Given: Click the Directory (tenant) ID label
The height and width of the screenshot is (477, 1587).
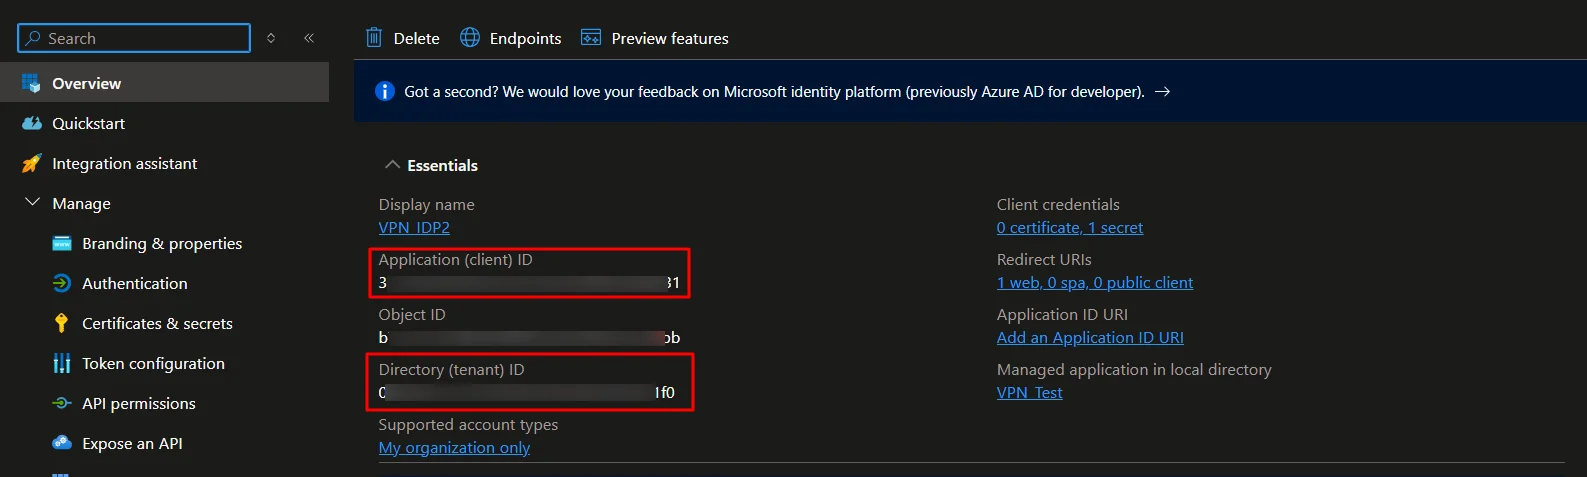Looking at the screenshot, I should coord(451,369).
